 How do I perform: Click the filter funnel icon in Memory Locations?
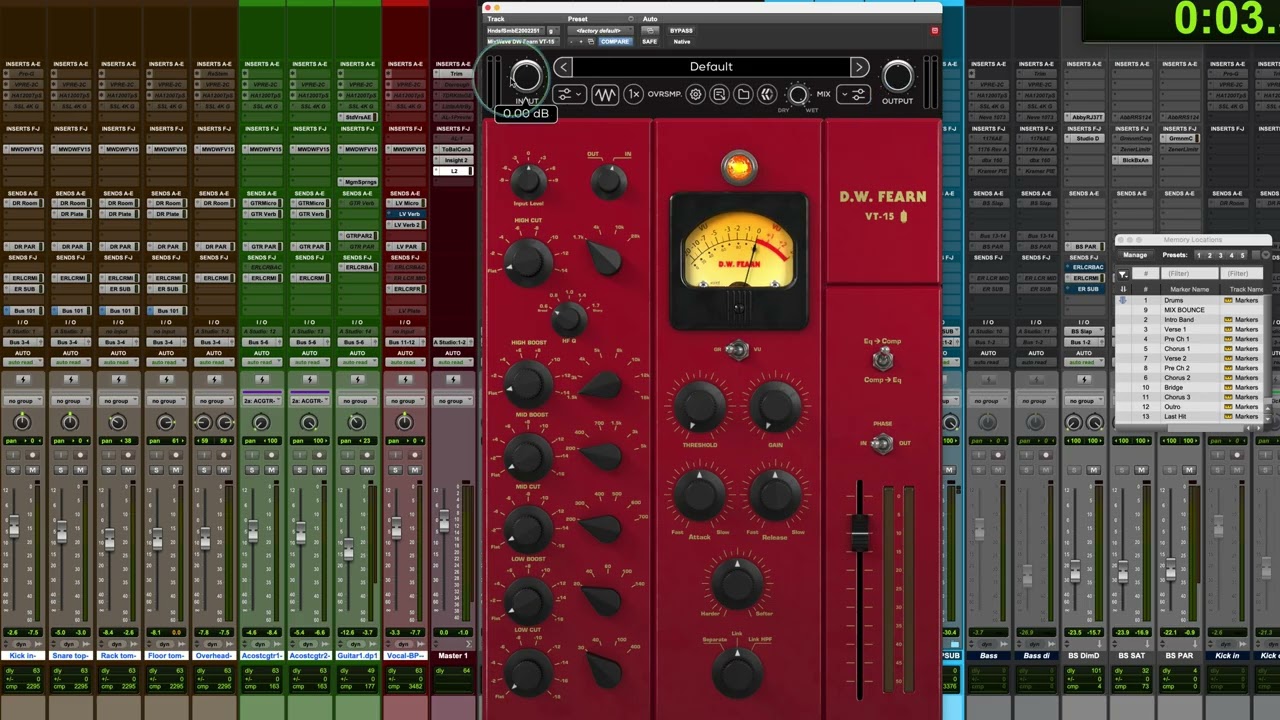pyautogui.click(x=1123, y=274)
